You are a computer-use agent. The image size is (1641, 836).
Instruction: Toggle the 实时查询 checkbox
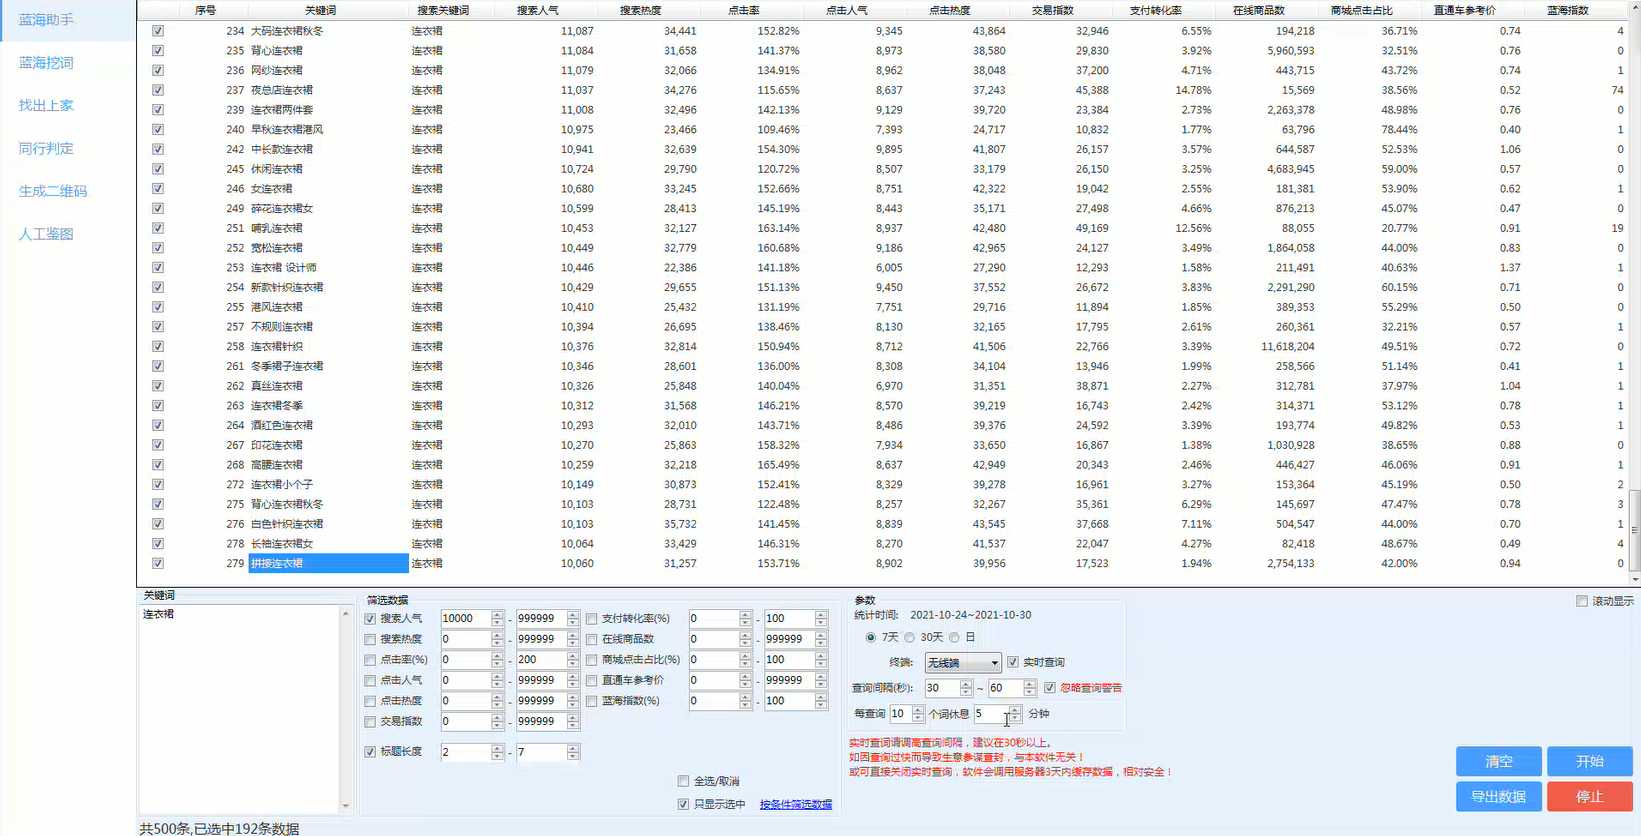click(x=1013, y=662)
